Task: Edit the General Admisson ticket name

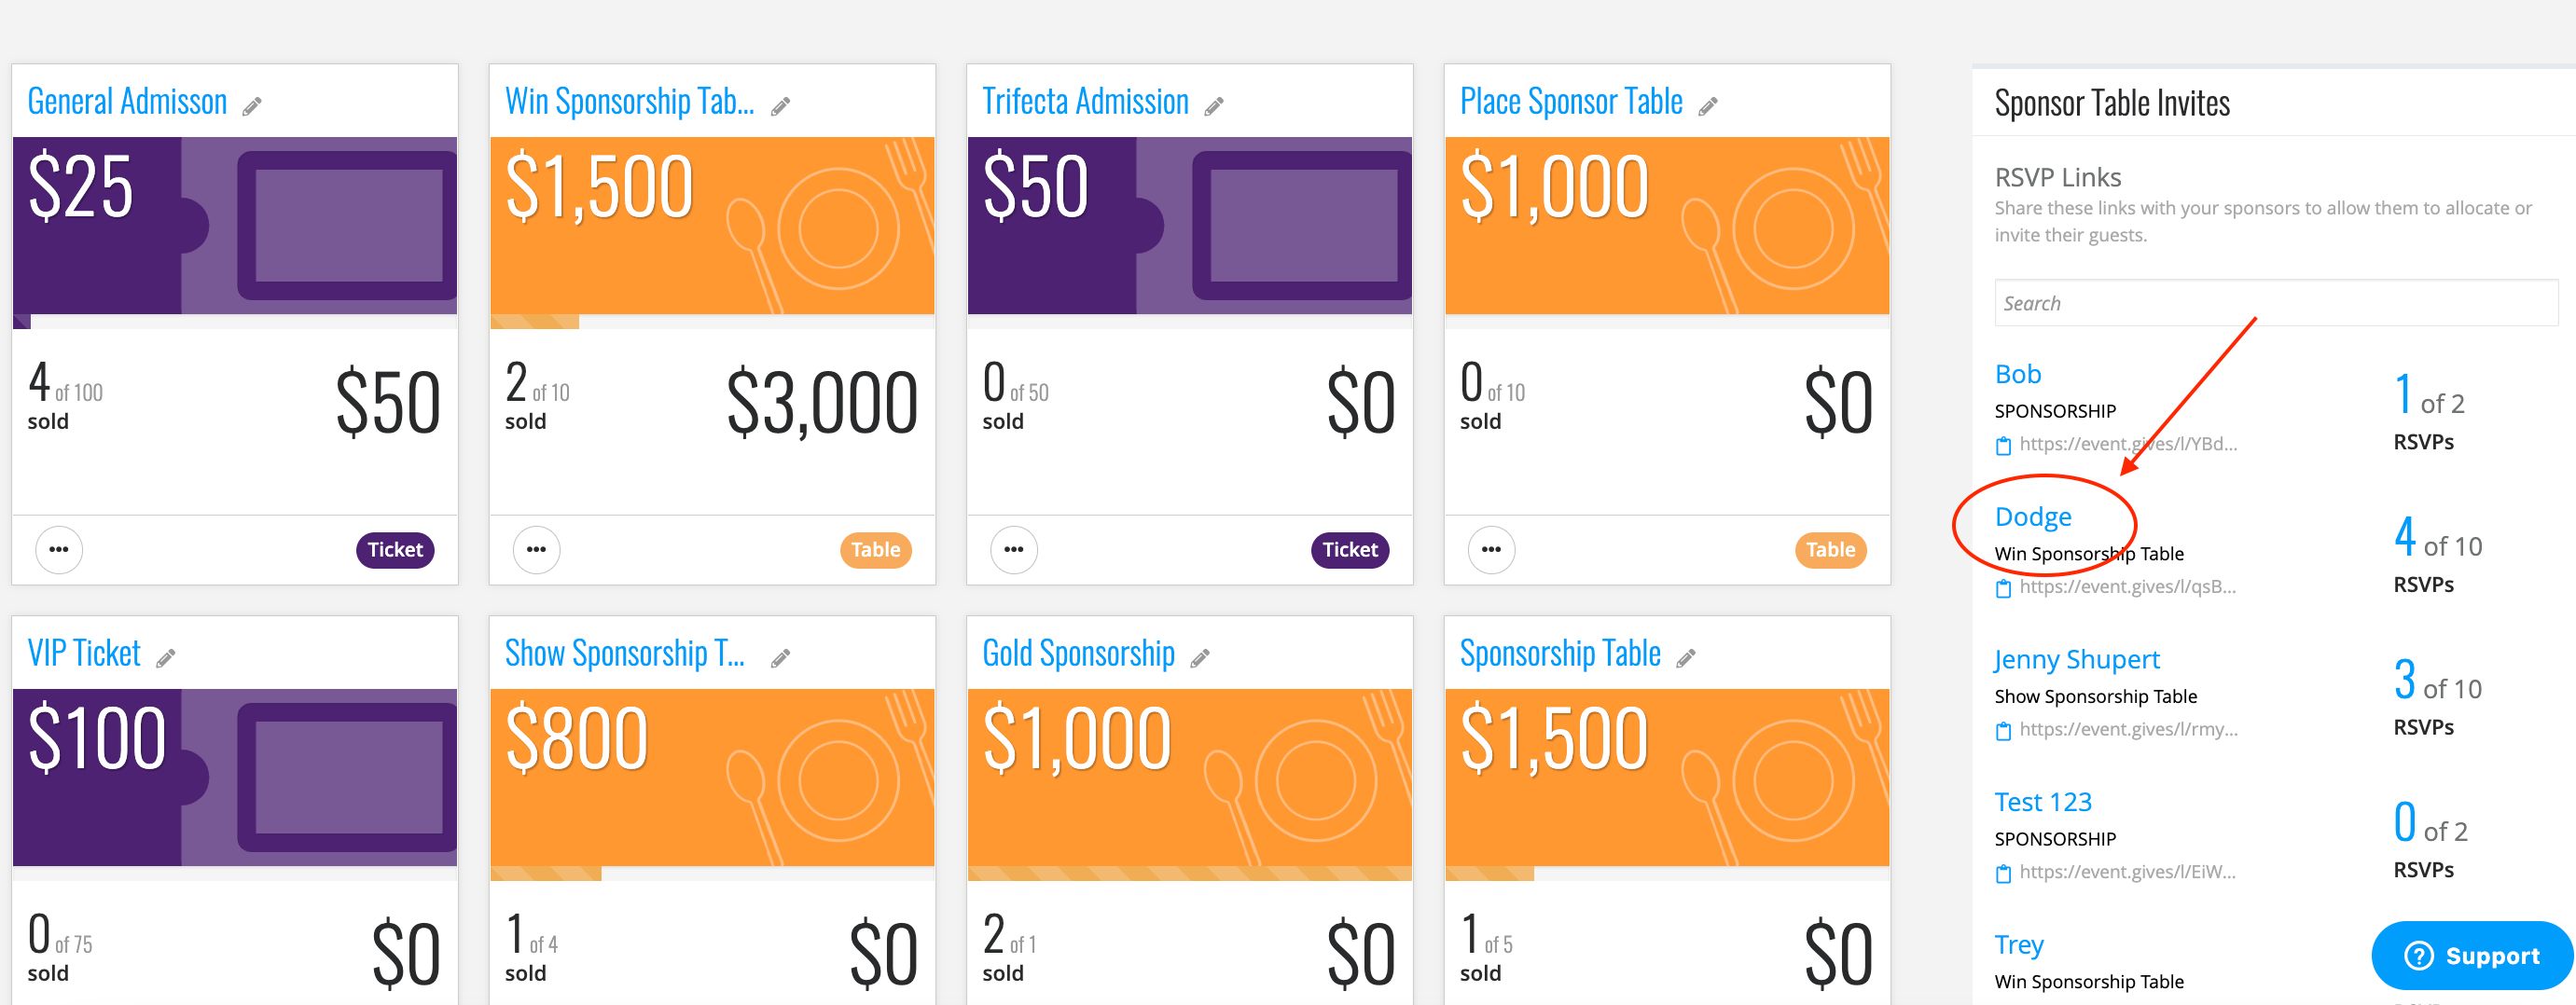Action: click(252, 106)
